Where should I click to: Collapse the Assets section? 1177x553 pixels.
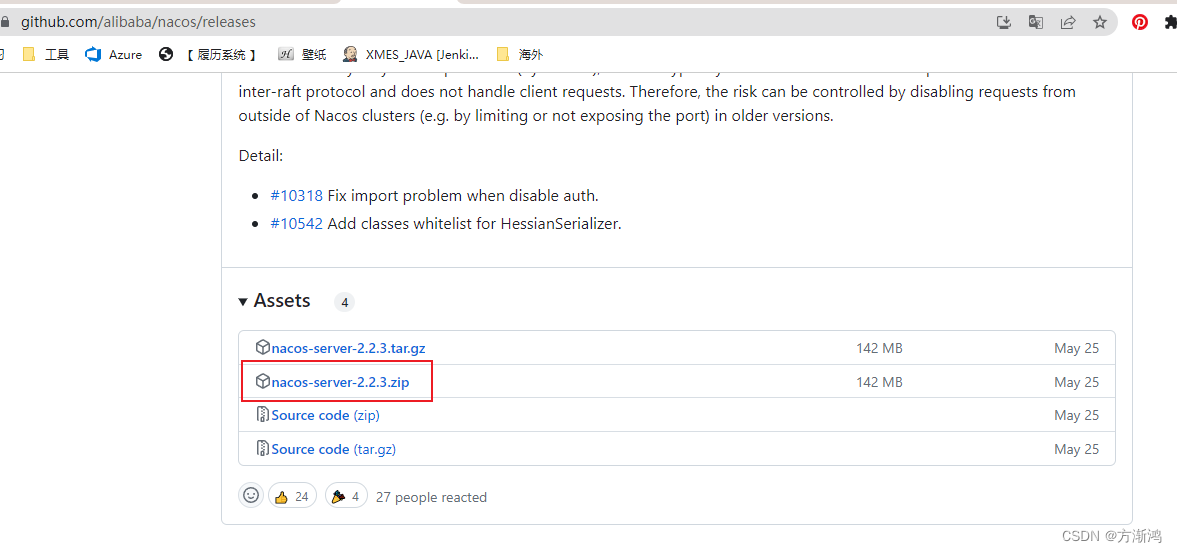coord(274,301)
